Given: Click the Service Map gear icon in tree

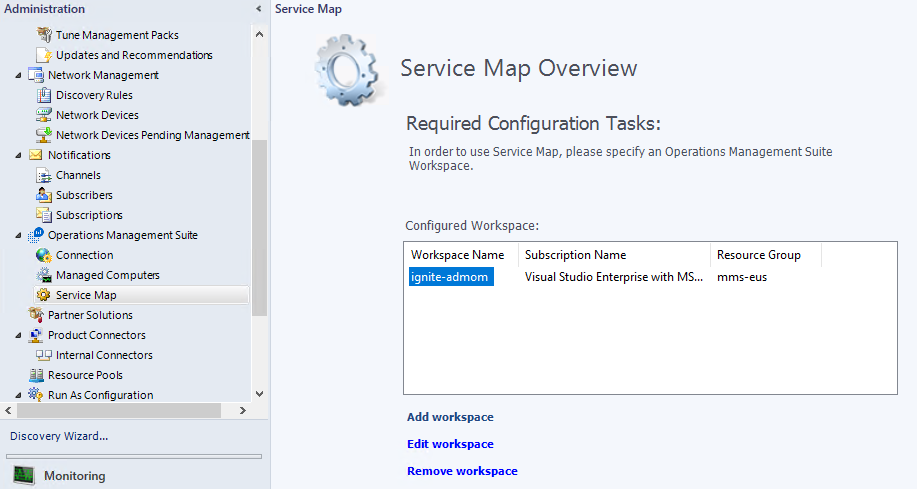Looking at the screenshot, I should tap(44, 295).
